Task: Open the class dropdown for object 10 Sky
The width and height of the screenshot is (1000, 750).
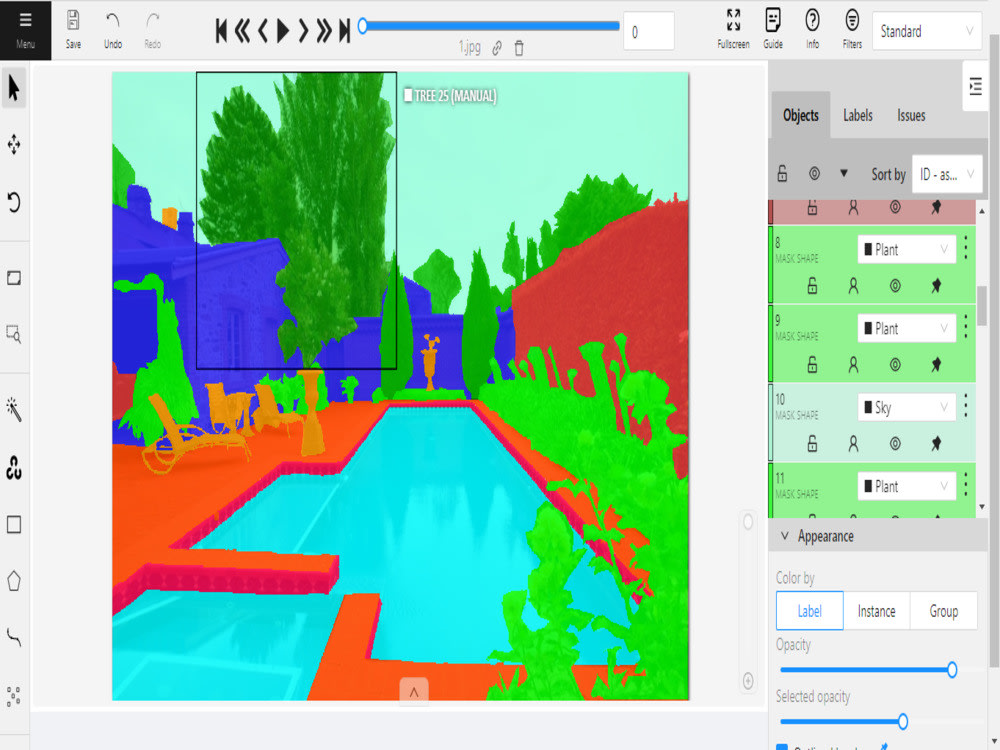Action: pyautogui.click(x=905, y=407)
